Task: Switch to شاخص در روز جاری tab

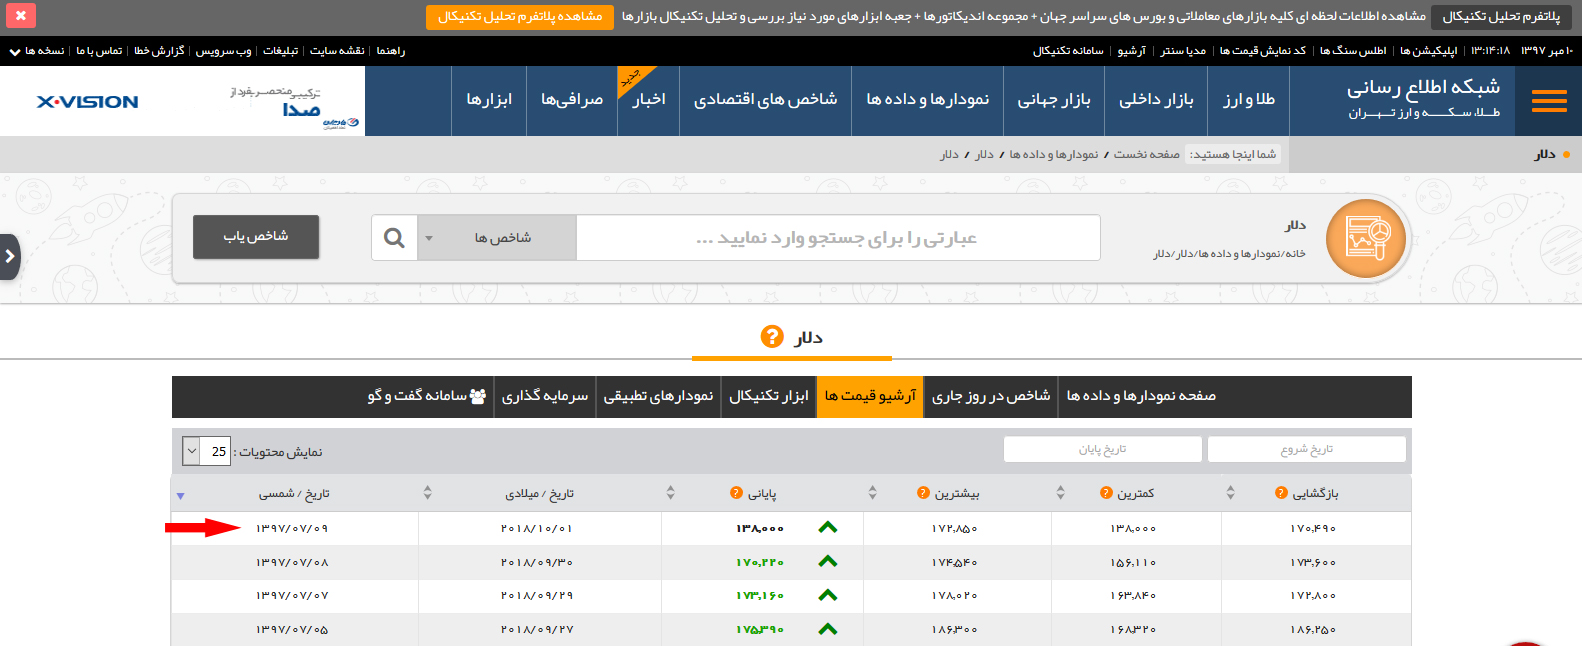Action: [x=991, y=397]
